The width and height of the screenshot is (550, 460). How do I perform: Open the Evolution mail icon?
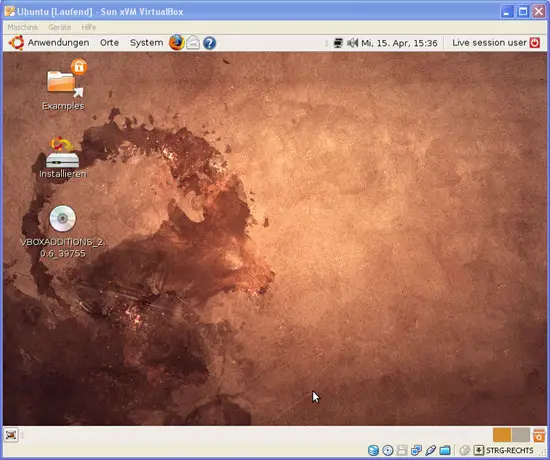[x=193, y=43]
